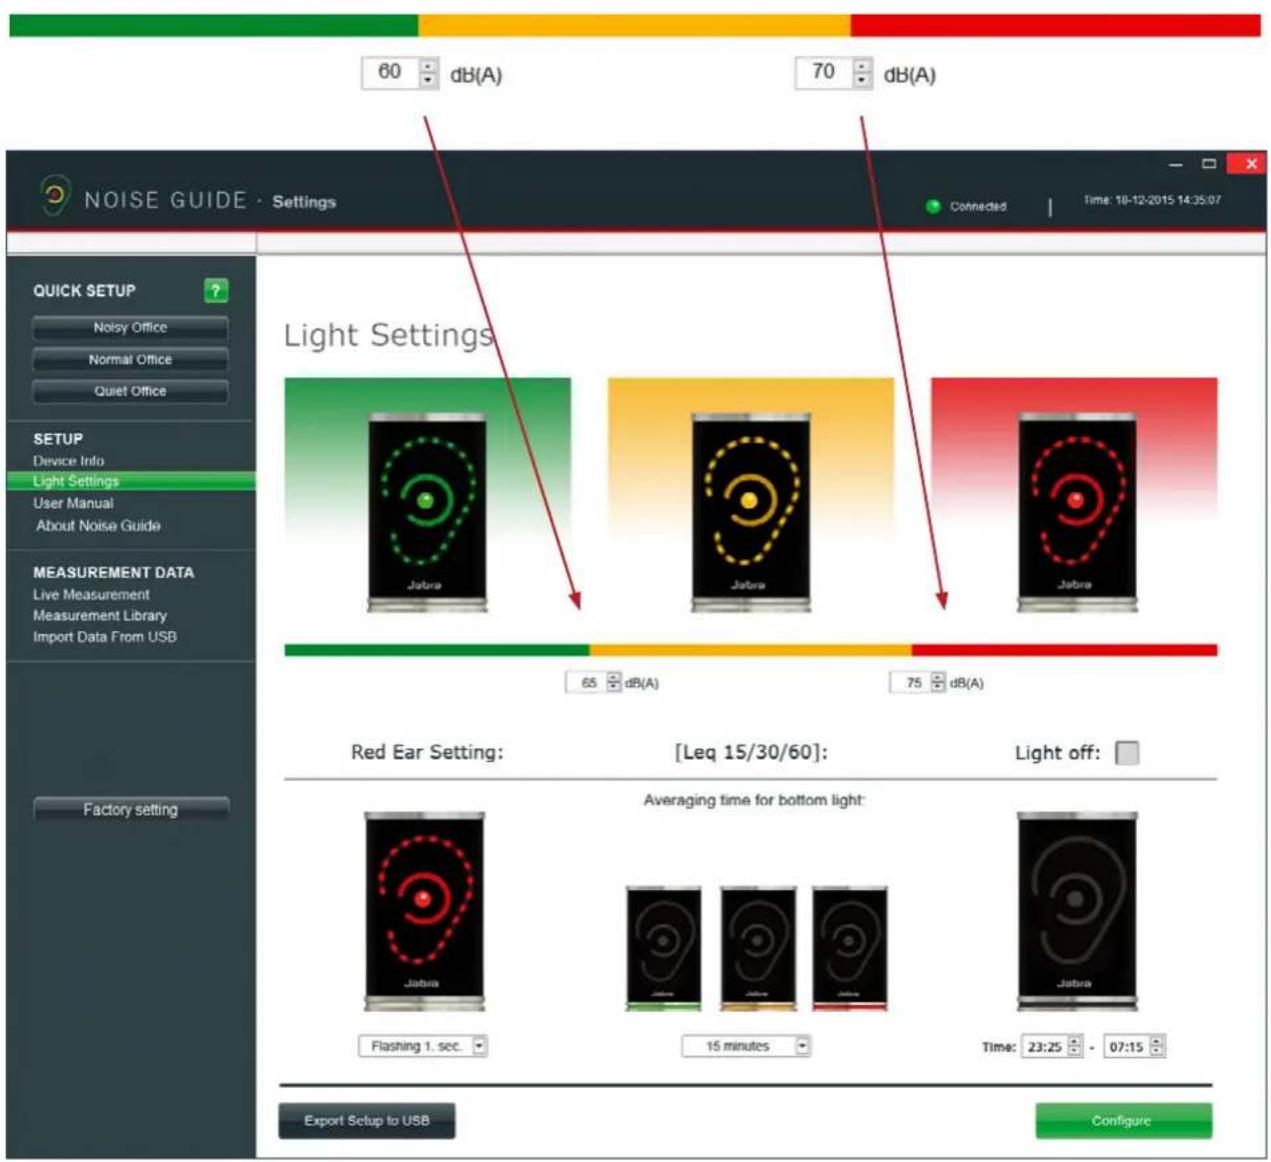Viewport: 1271px width, 1162px height.
Task: Click the Red Ear Setting label
Action: (x=427, y=752)
